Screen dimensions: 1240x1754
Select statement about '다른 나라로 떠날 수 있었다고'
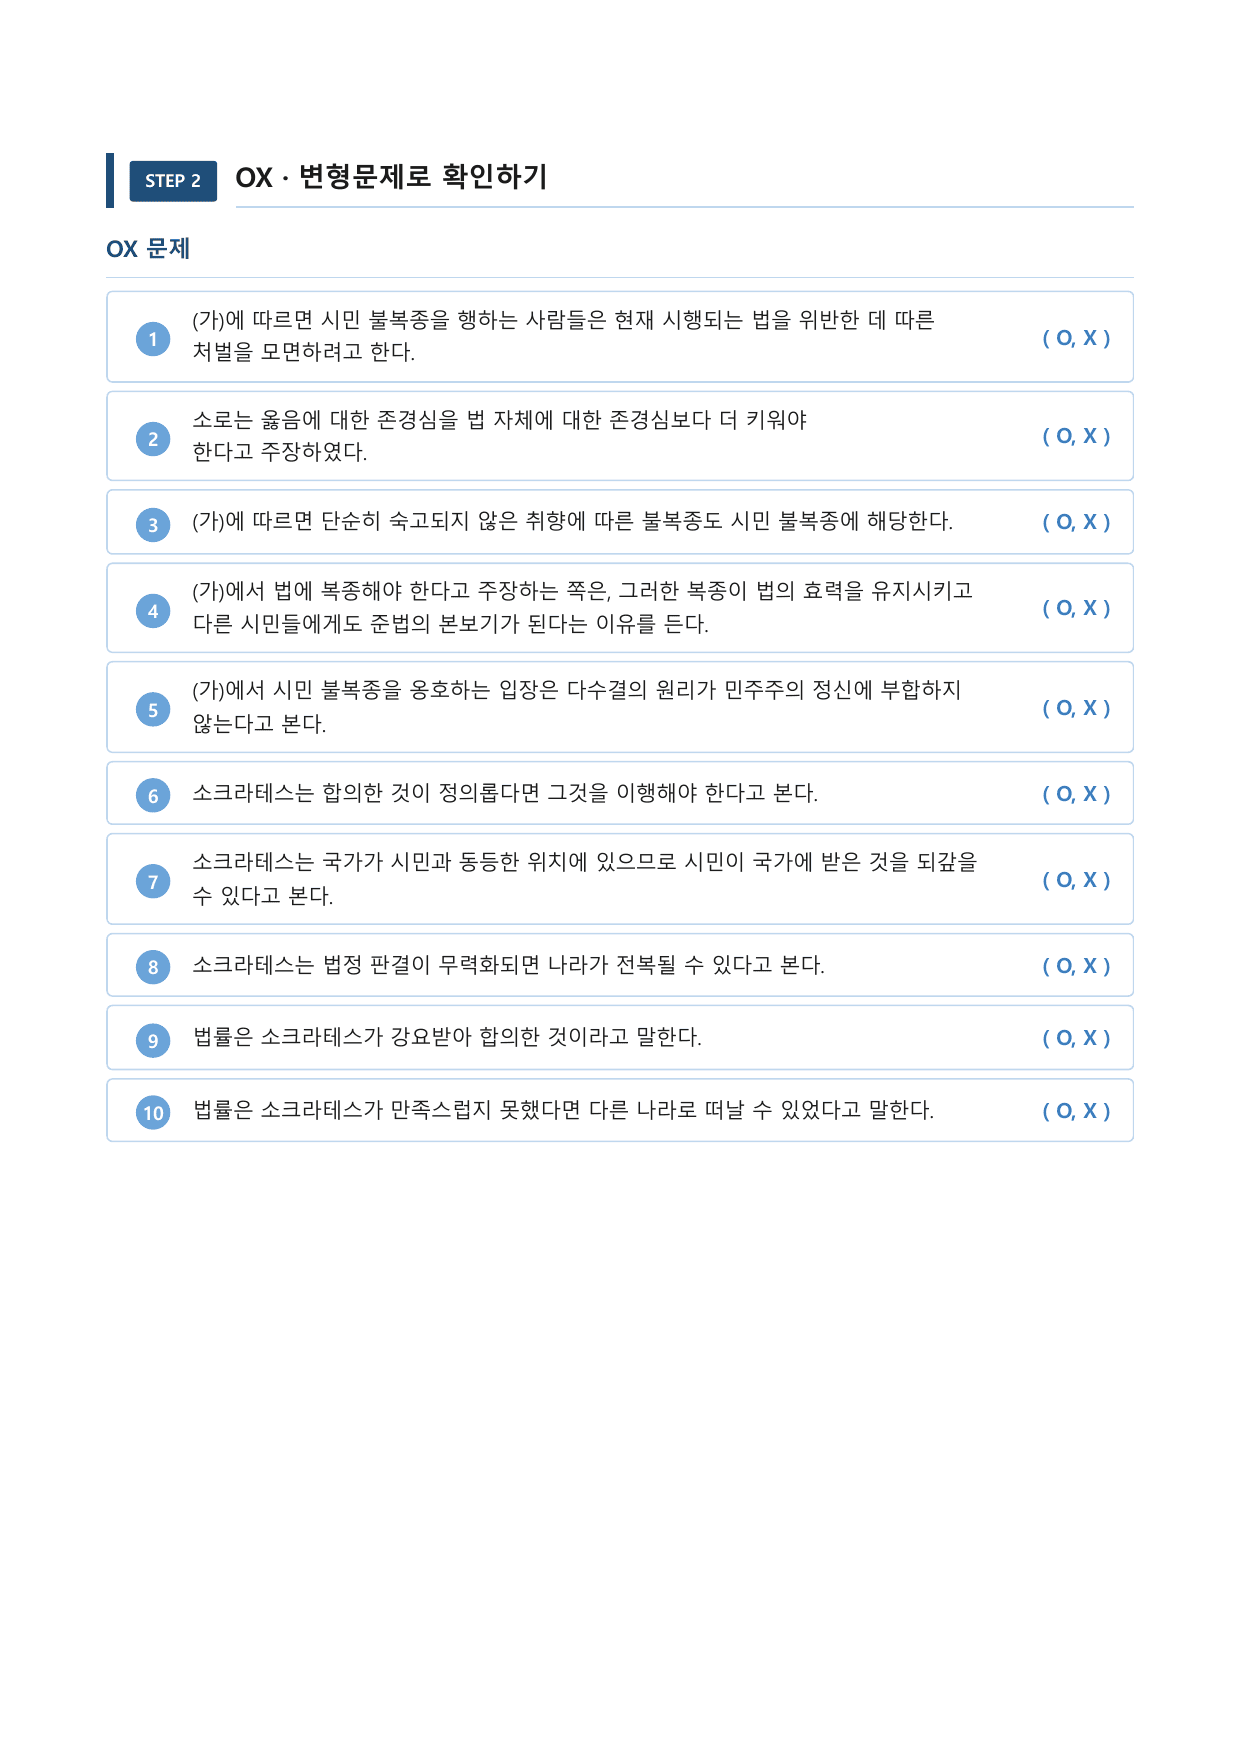pyautogui.click(x=563, y=1110)
